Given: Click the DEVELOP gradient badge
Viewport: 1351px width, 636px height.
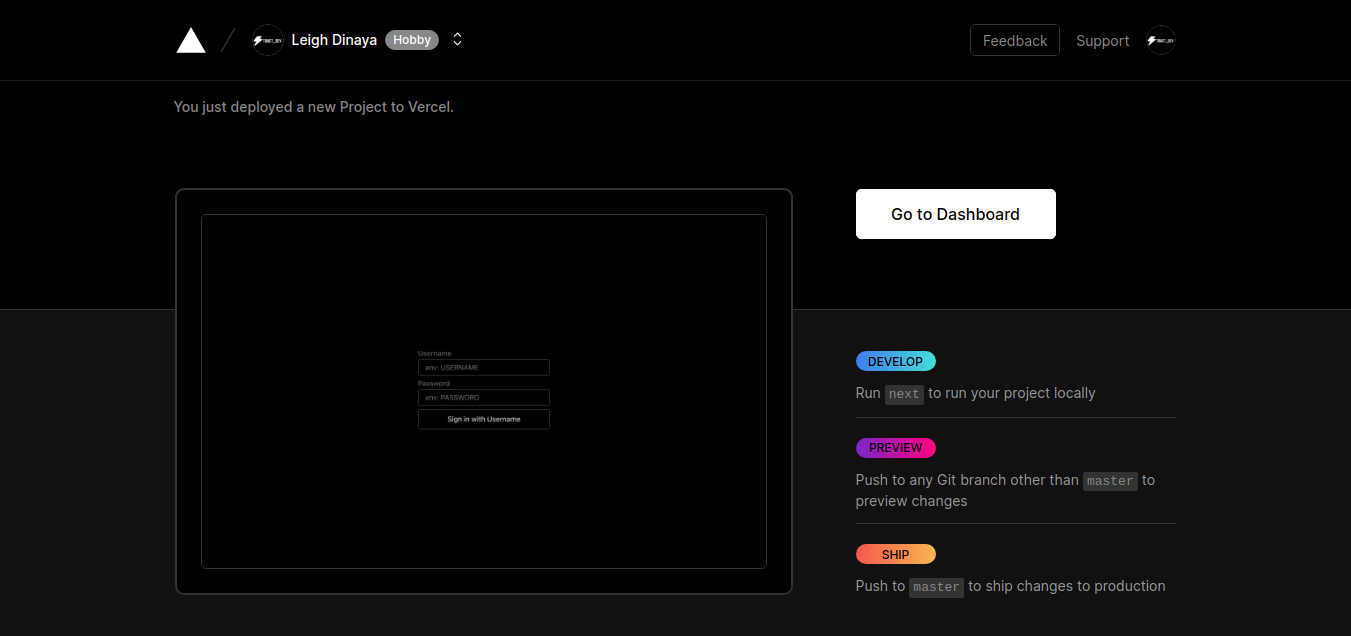Looking at the screenshot, I should [896, 362].
